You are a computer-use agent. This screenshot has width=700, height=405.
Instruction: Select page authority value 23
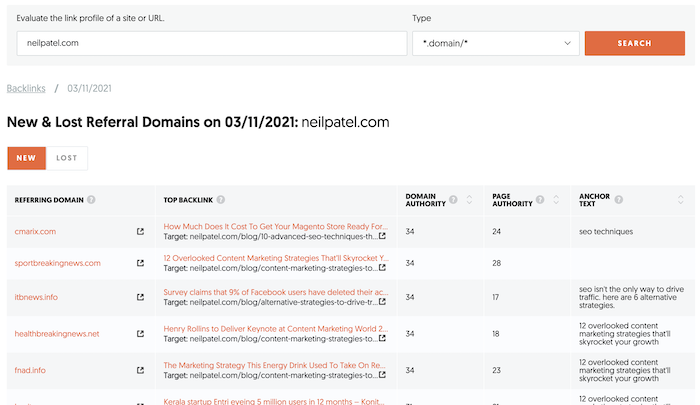click(x=496, y=370)
